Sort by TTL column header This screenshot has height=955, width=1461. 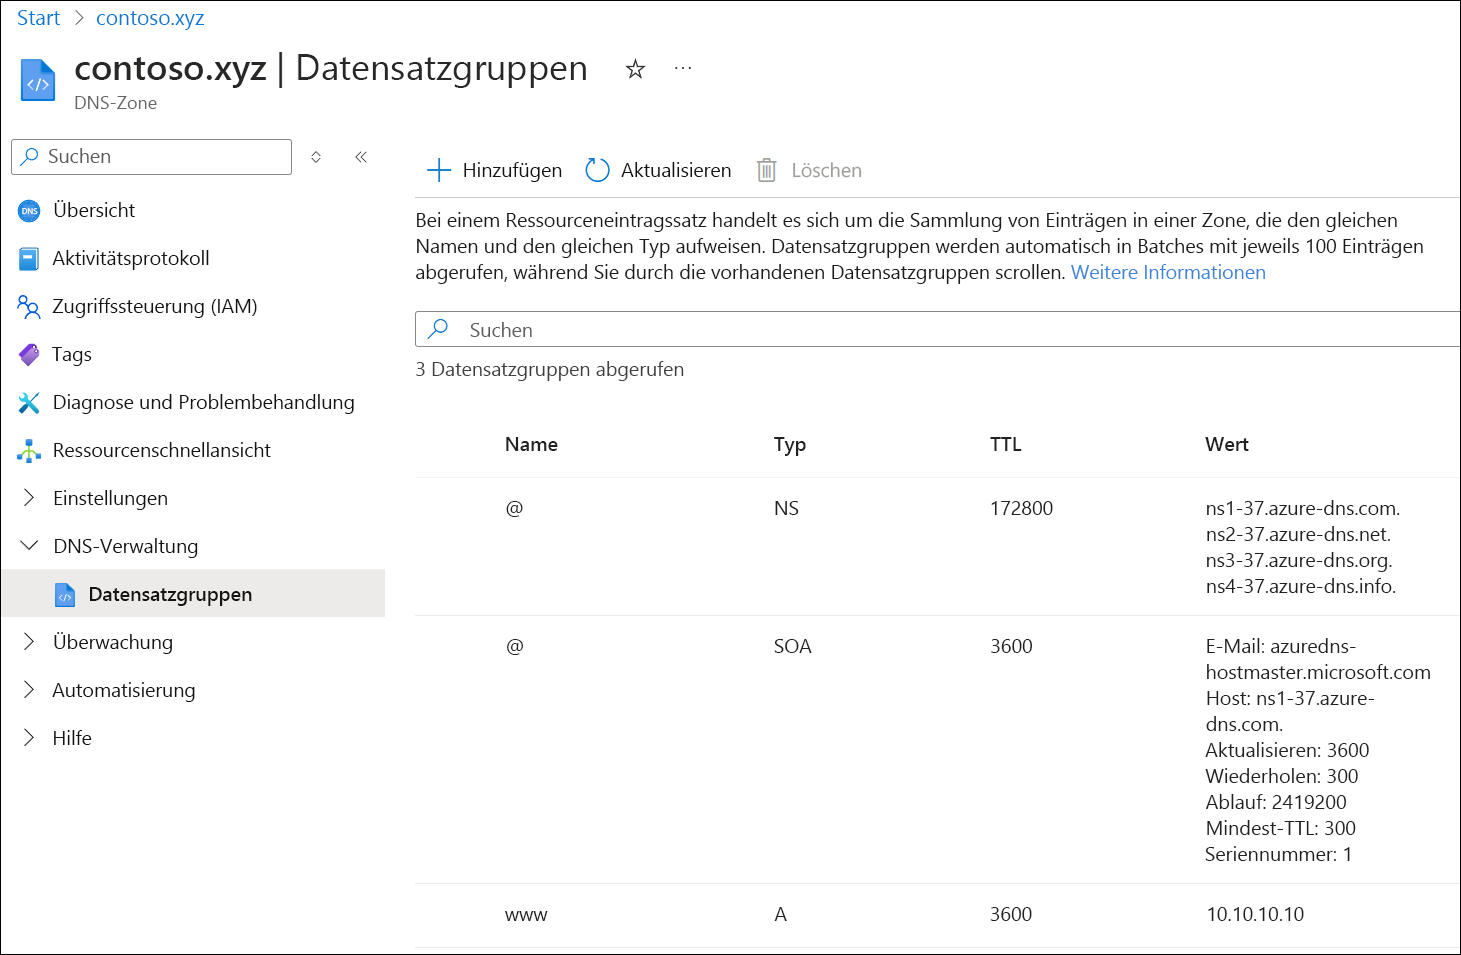coord(1005,445)
